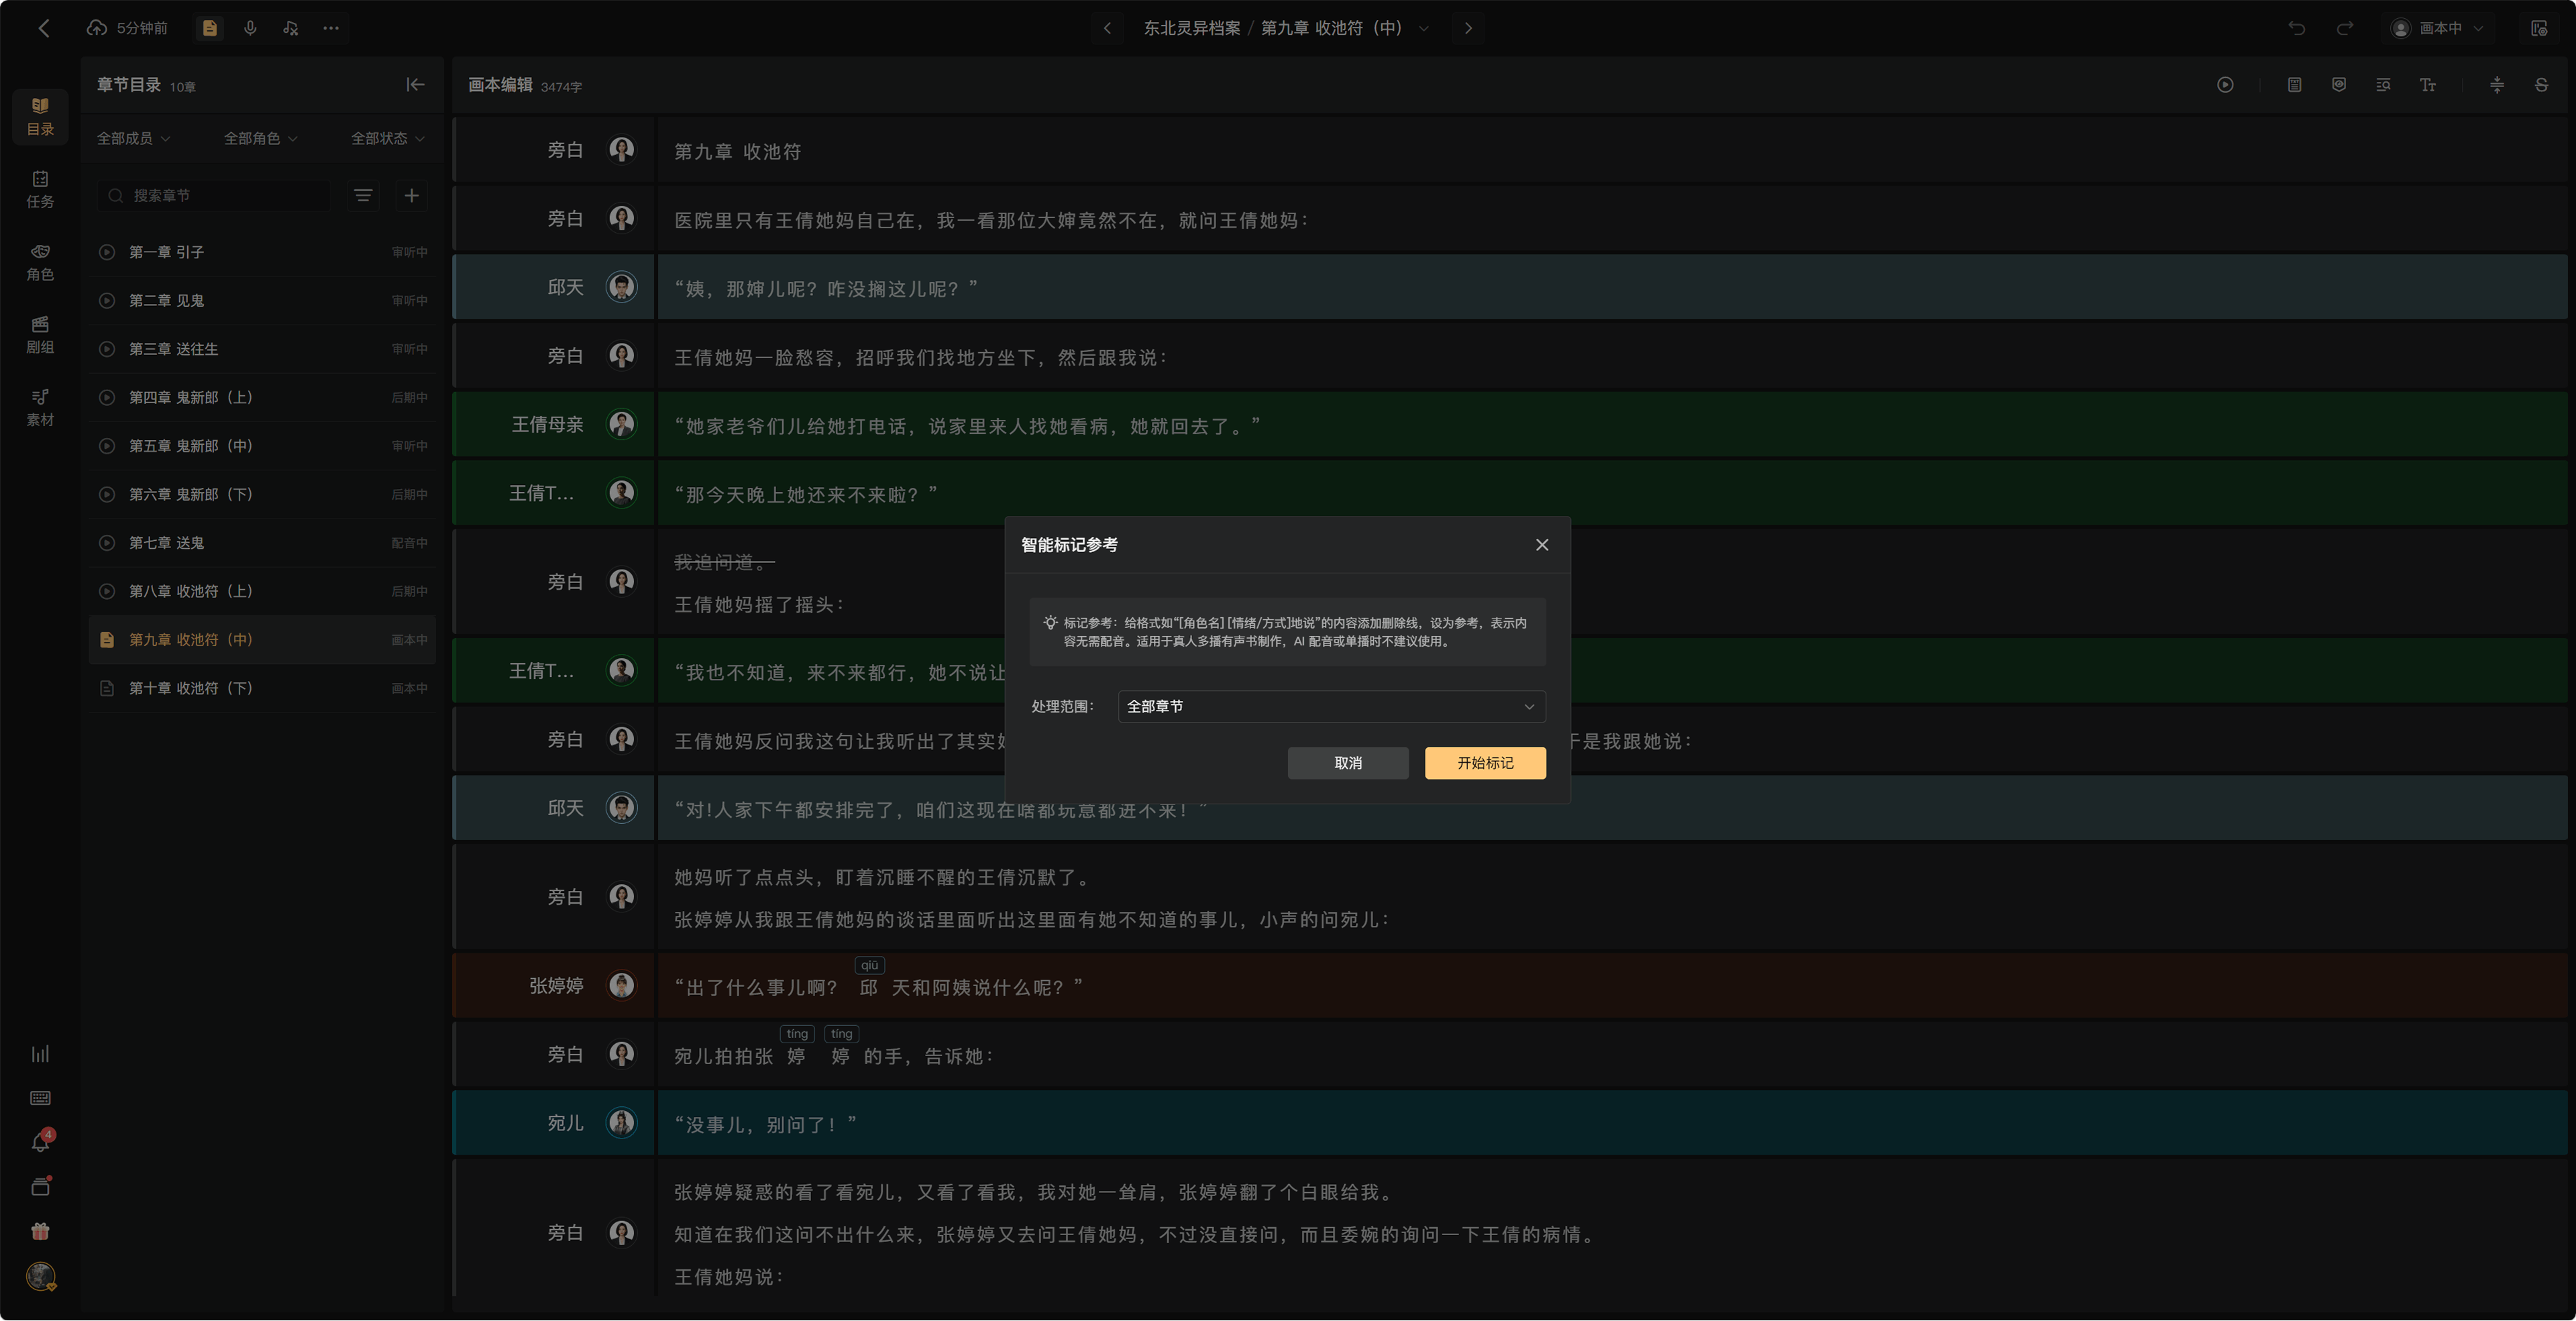Close the 智能标记参考 dialog
This screenshot has width=2576, height=1321.
point(1542,545)
